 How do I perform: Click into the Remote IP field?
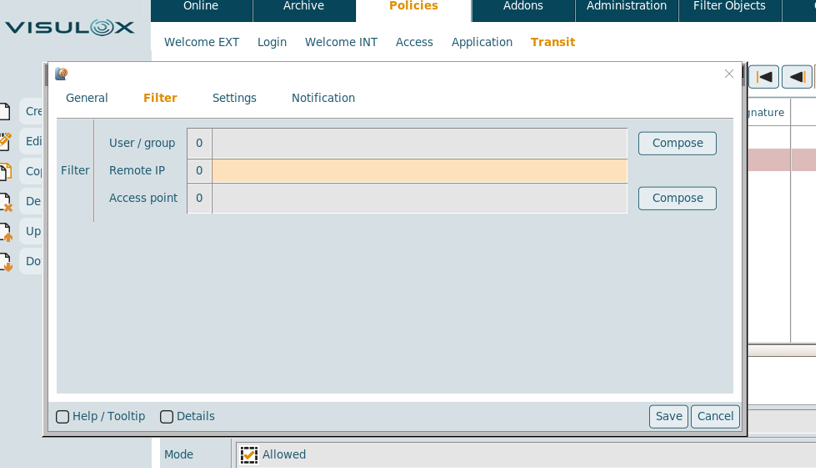419,171
